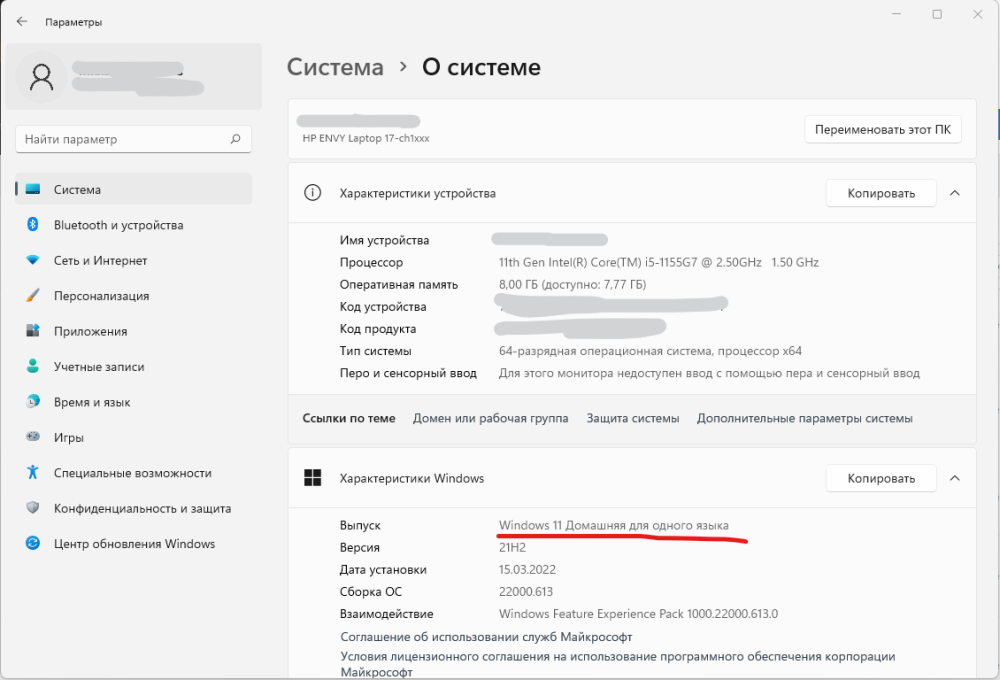
Task: Click the Персонализация paintbrush icon
Action: coord(33,296)
